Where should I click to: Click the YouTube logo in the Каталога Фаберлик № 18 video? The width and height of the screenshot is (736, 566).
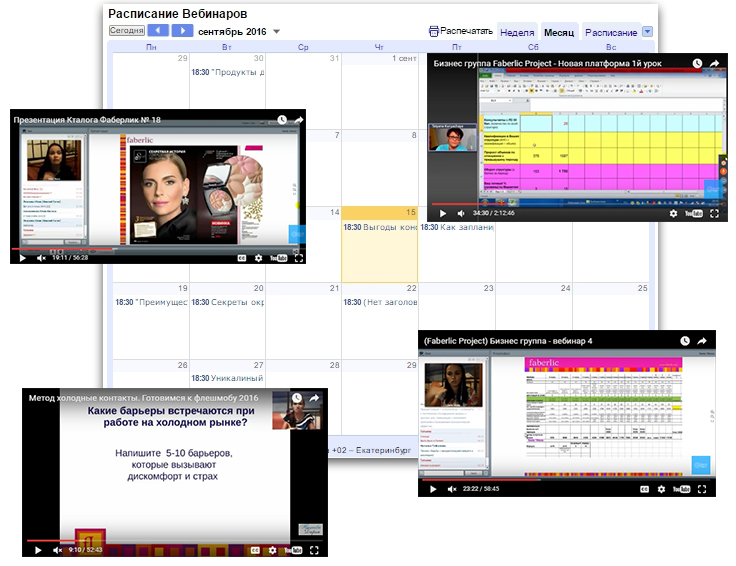click(278, 258)
